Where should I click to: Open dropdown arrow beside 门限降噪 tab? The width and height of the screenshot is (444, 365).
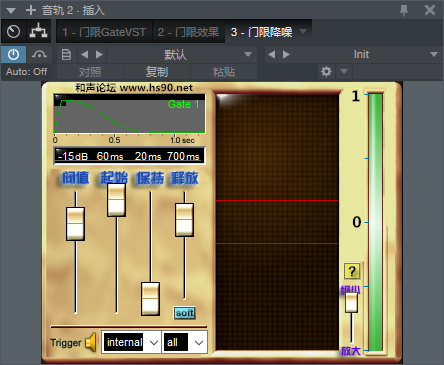tap(303, 31)
